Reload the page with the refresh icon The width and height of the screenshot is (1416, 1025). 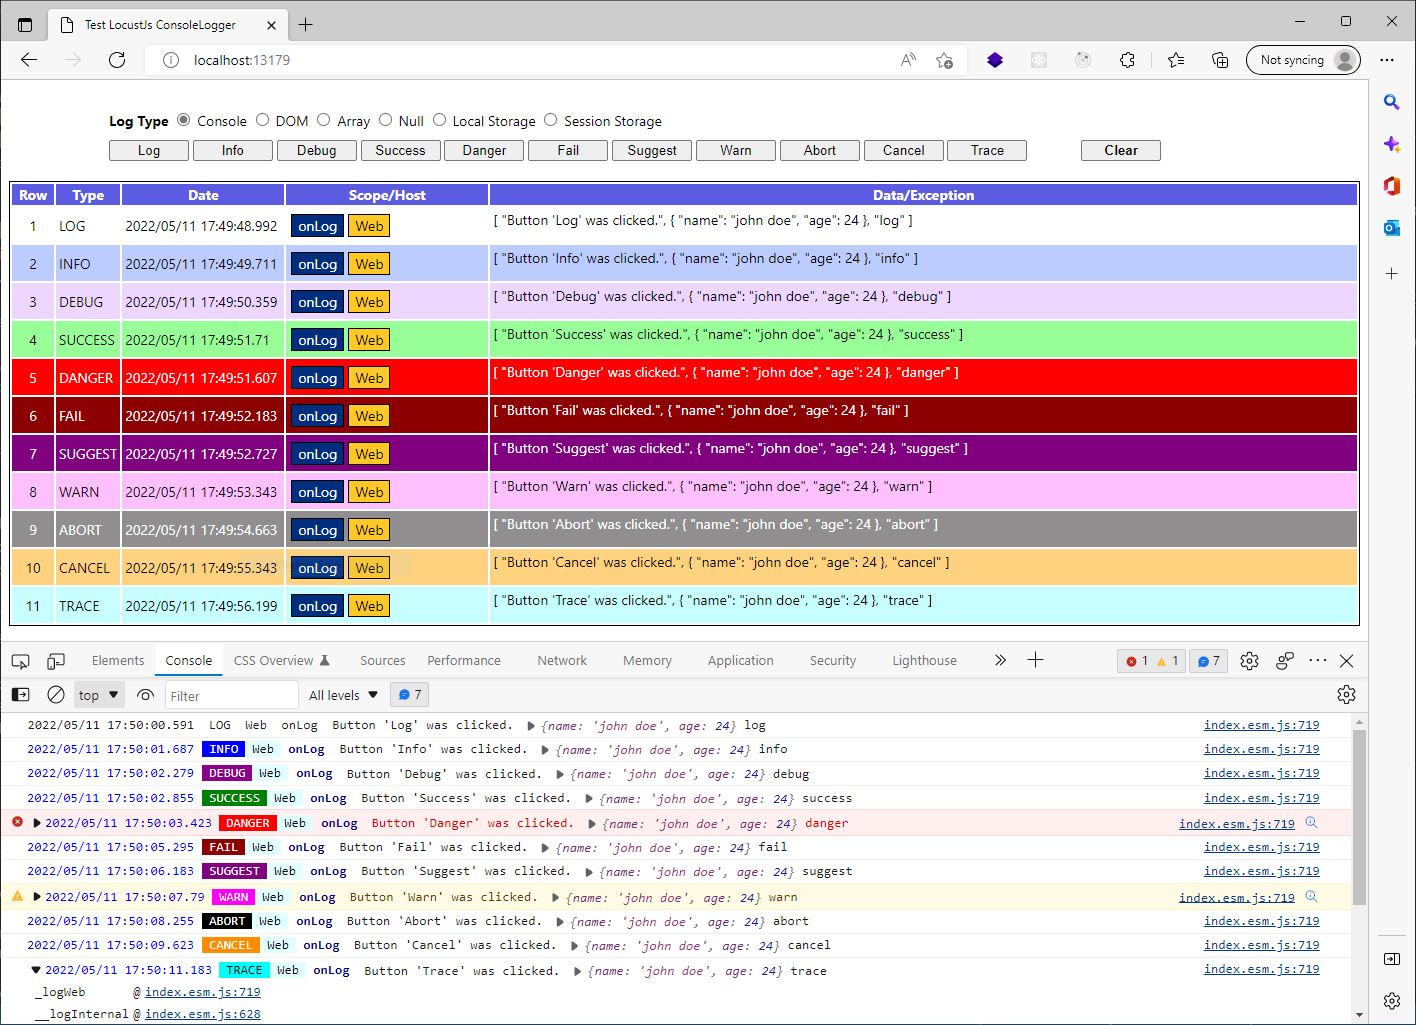117,60
